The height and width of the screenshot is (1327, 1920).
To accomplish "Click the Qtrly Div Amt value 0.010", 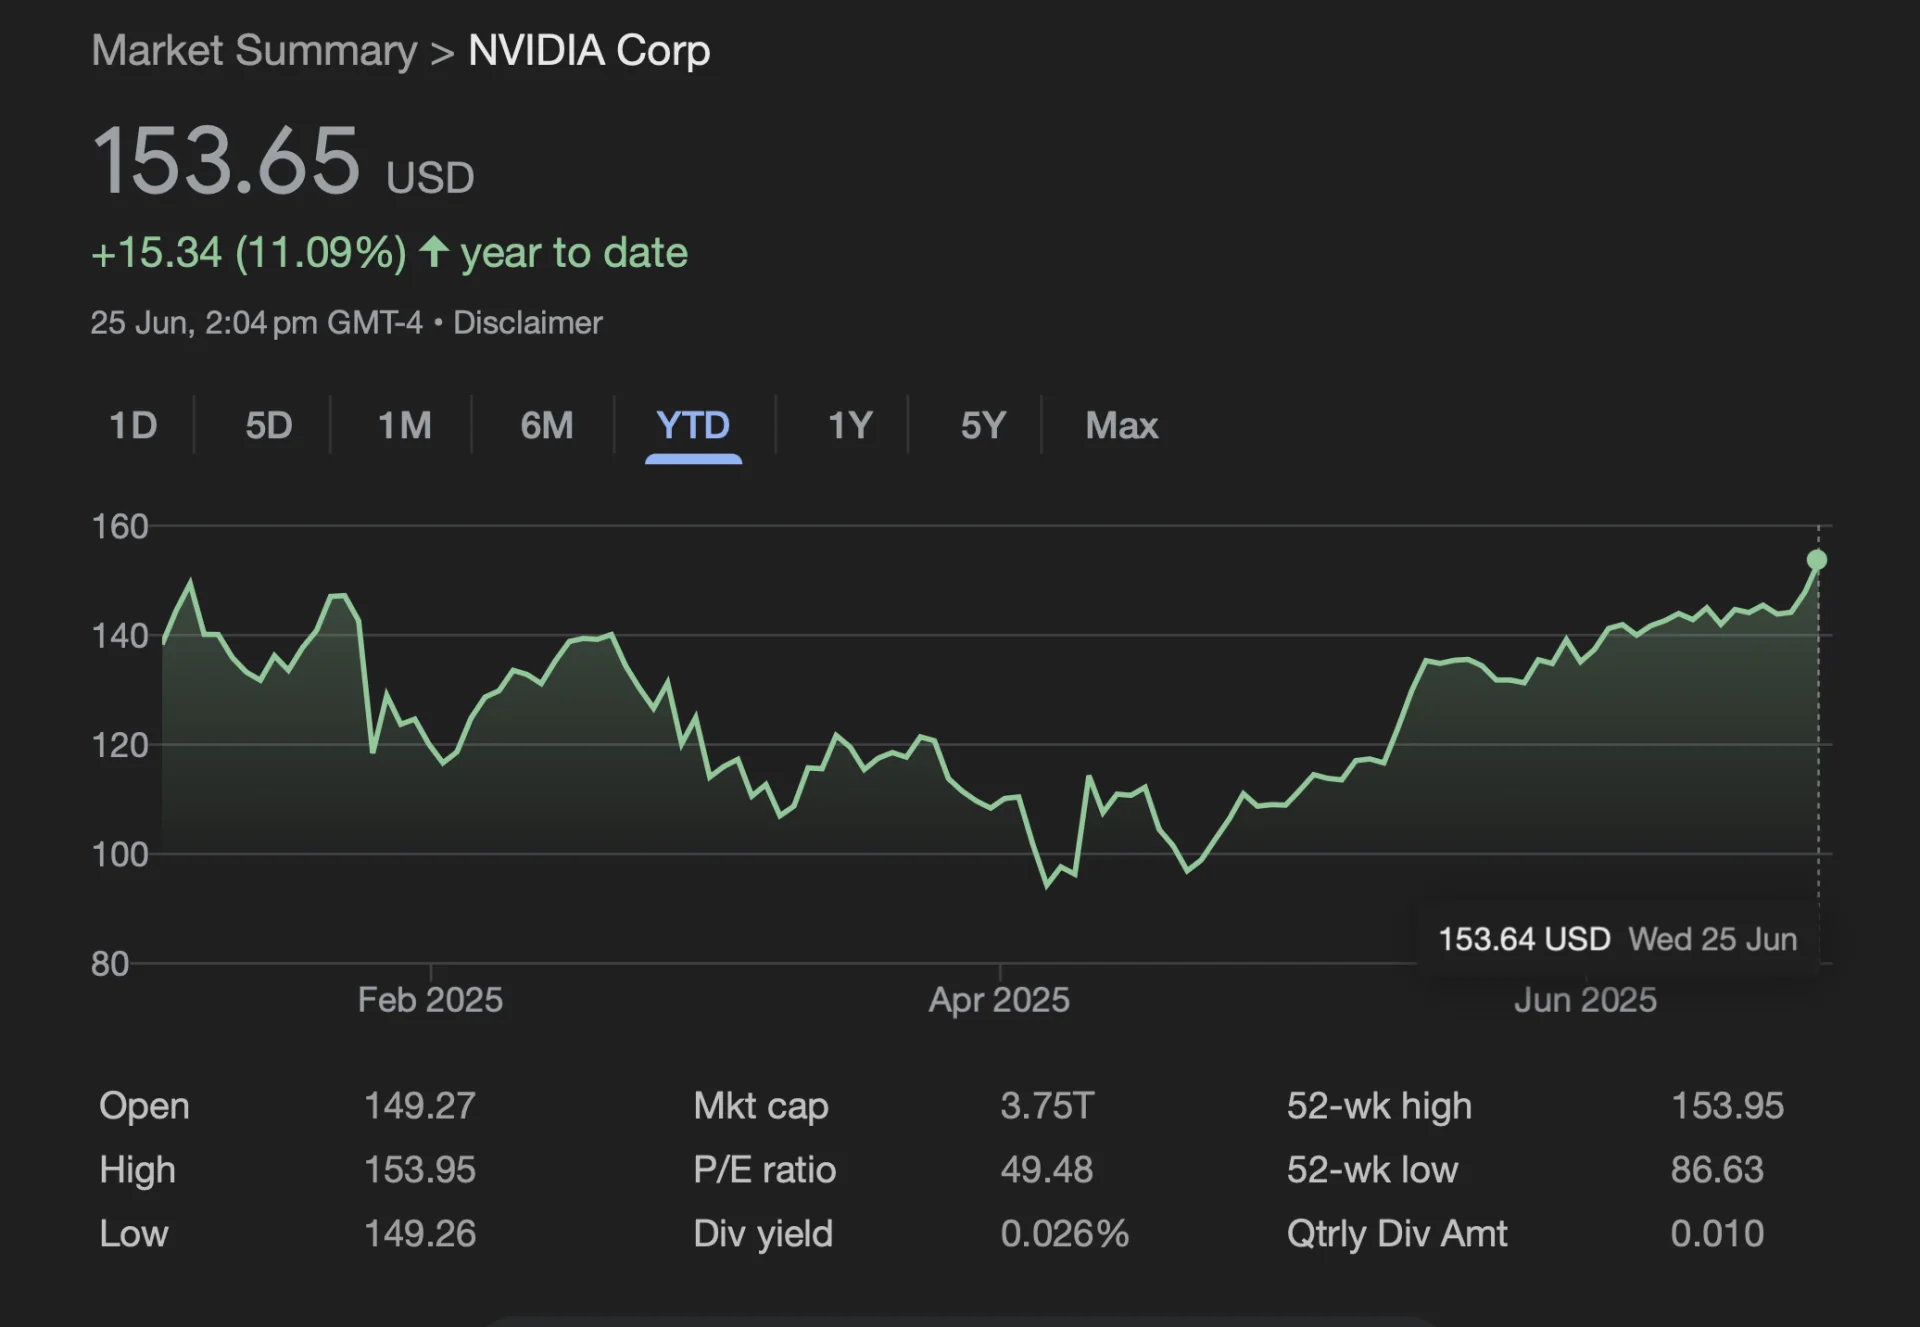I will [1717, 1234].
